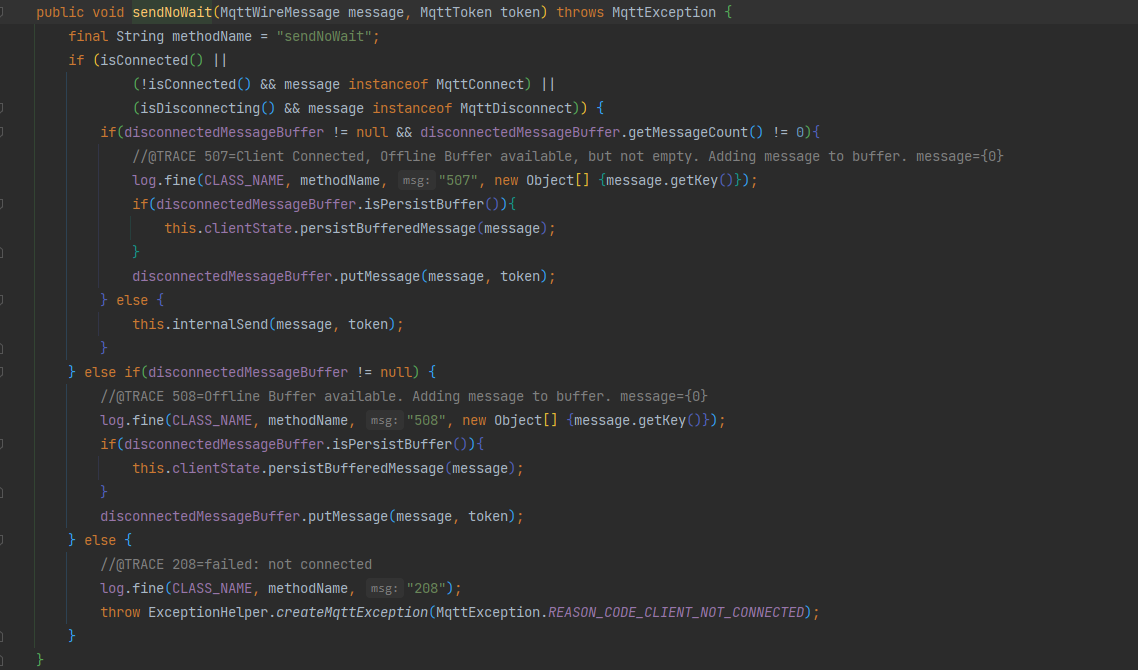Click CLASS_NAME in the "507" log line

pos(245,180)
